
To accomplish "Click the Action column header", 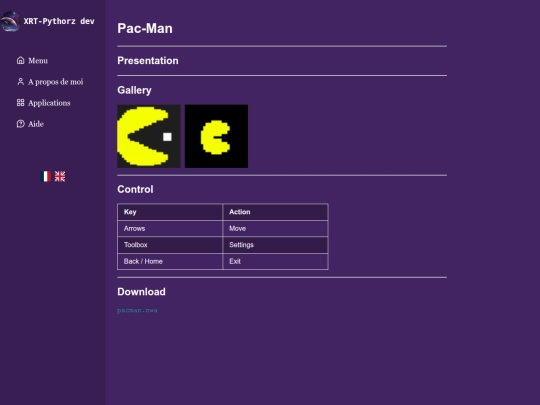I will pos(276,212).
